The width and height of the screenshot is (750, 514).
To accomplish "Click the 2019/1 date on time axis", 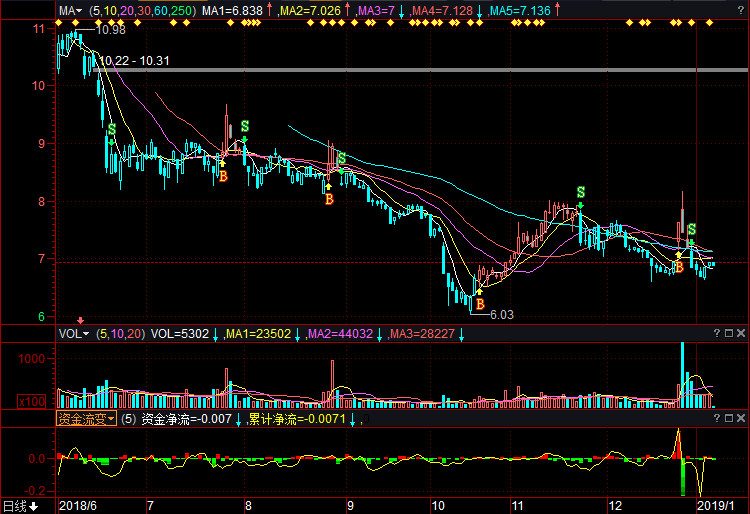I will click(716, 506).
